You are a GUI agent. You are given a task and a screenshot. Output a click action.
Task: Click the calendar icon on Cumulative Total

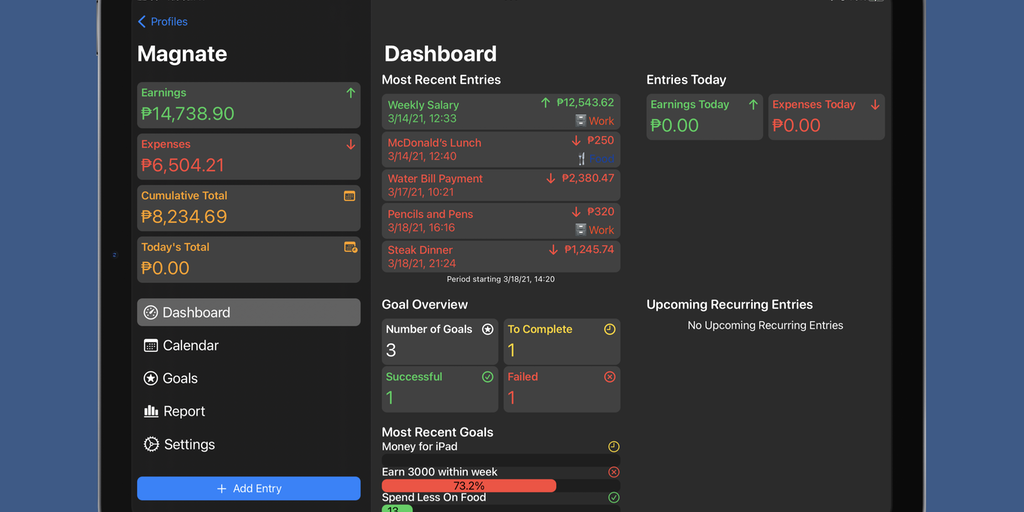pos(350,196)
